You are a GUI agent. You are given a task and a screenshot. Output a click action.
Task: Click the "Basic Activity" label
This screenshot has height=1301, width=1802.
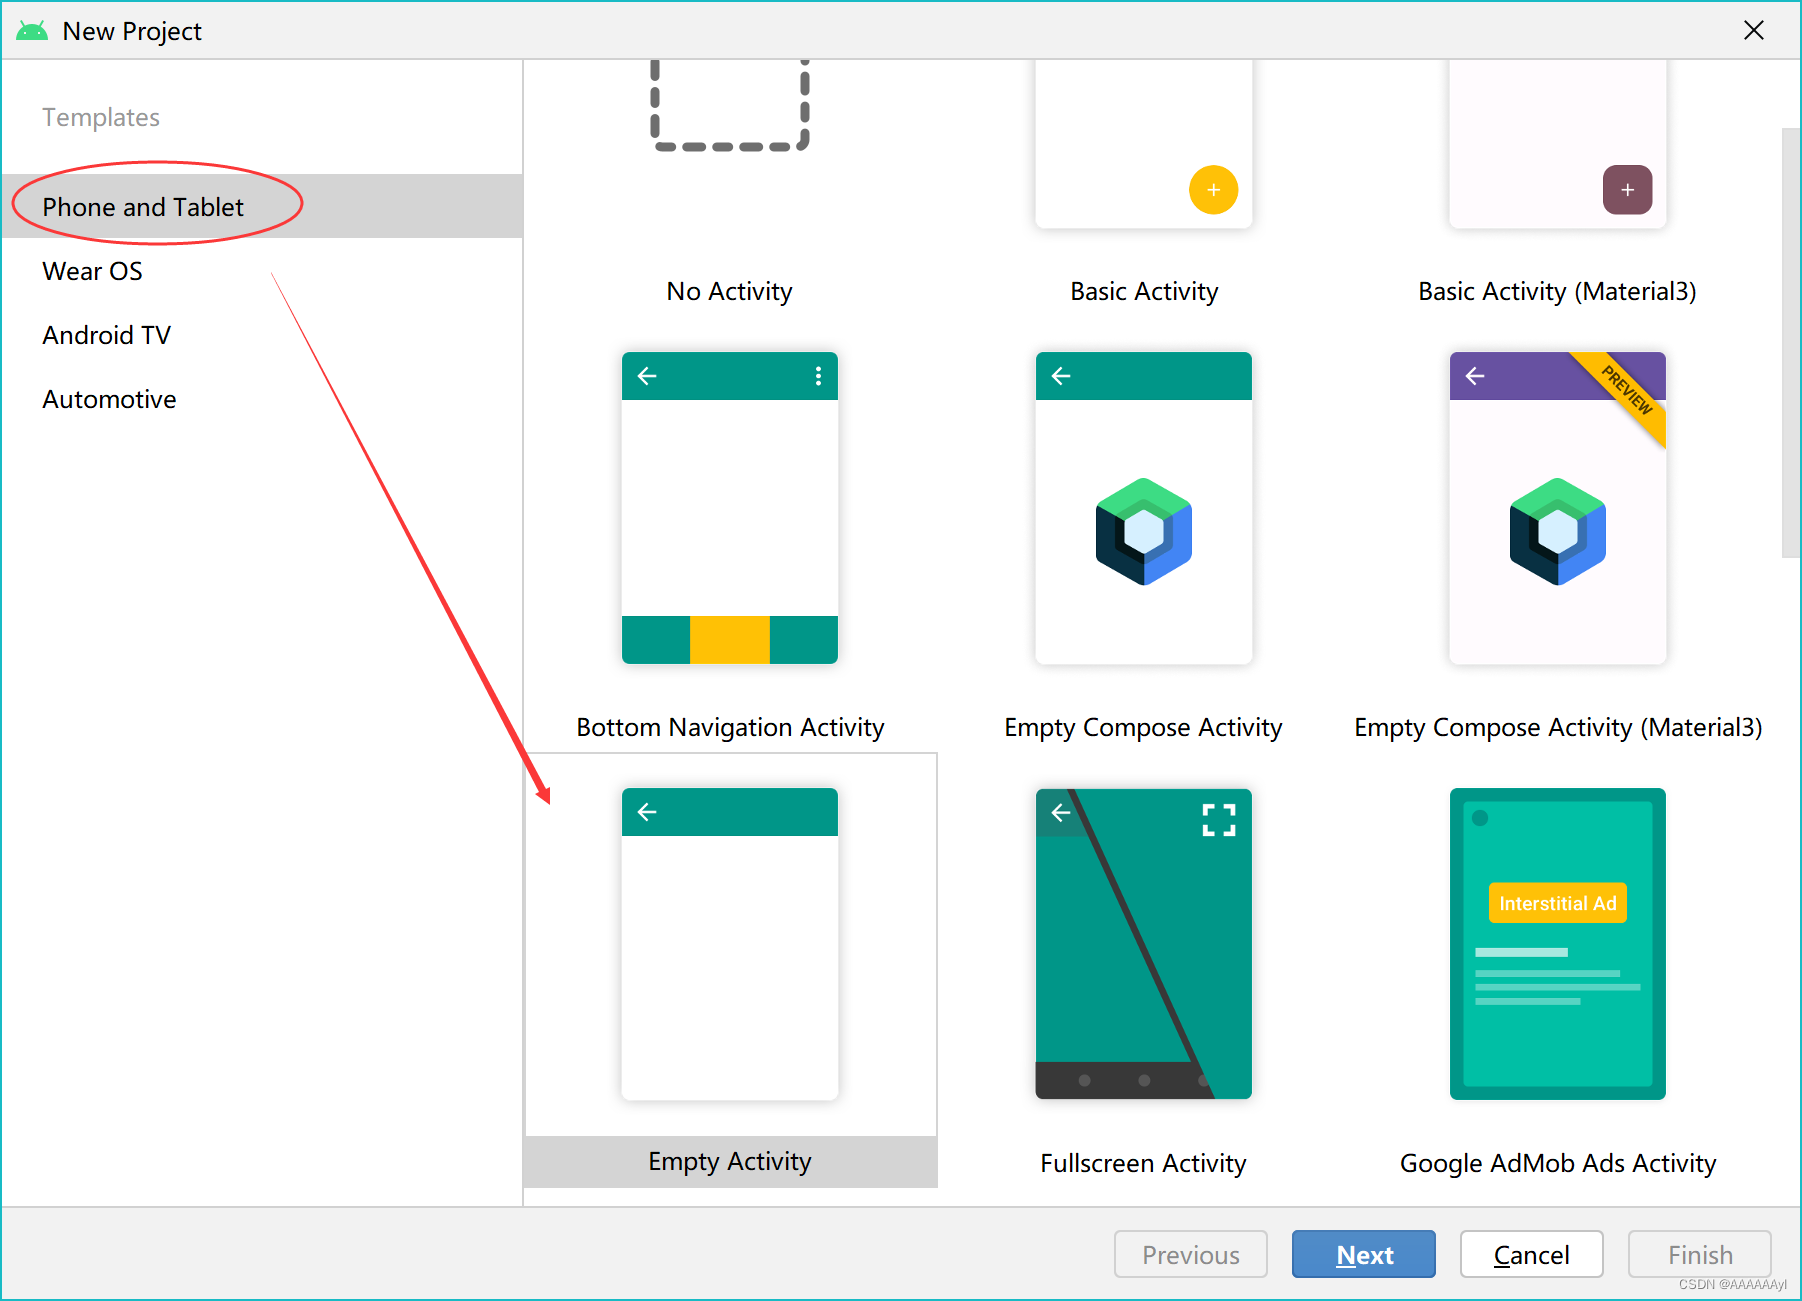(1144, 291)
